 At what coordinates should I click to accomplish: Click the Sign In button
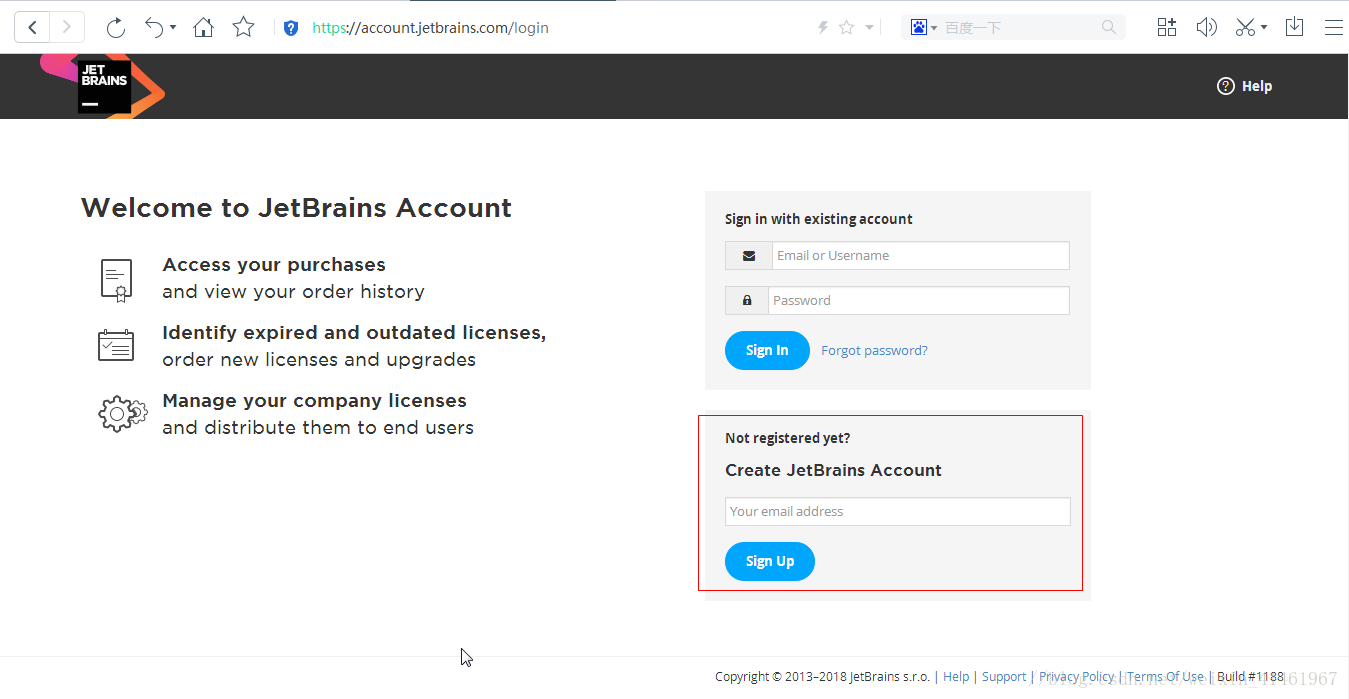(767, 350)
